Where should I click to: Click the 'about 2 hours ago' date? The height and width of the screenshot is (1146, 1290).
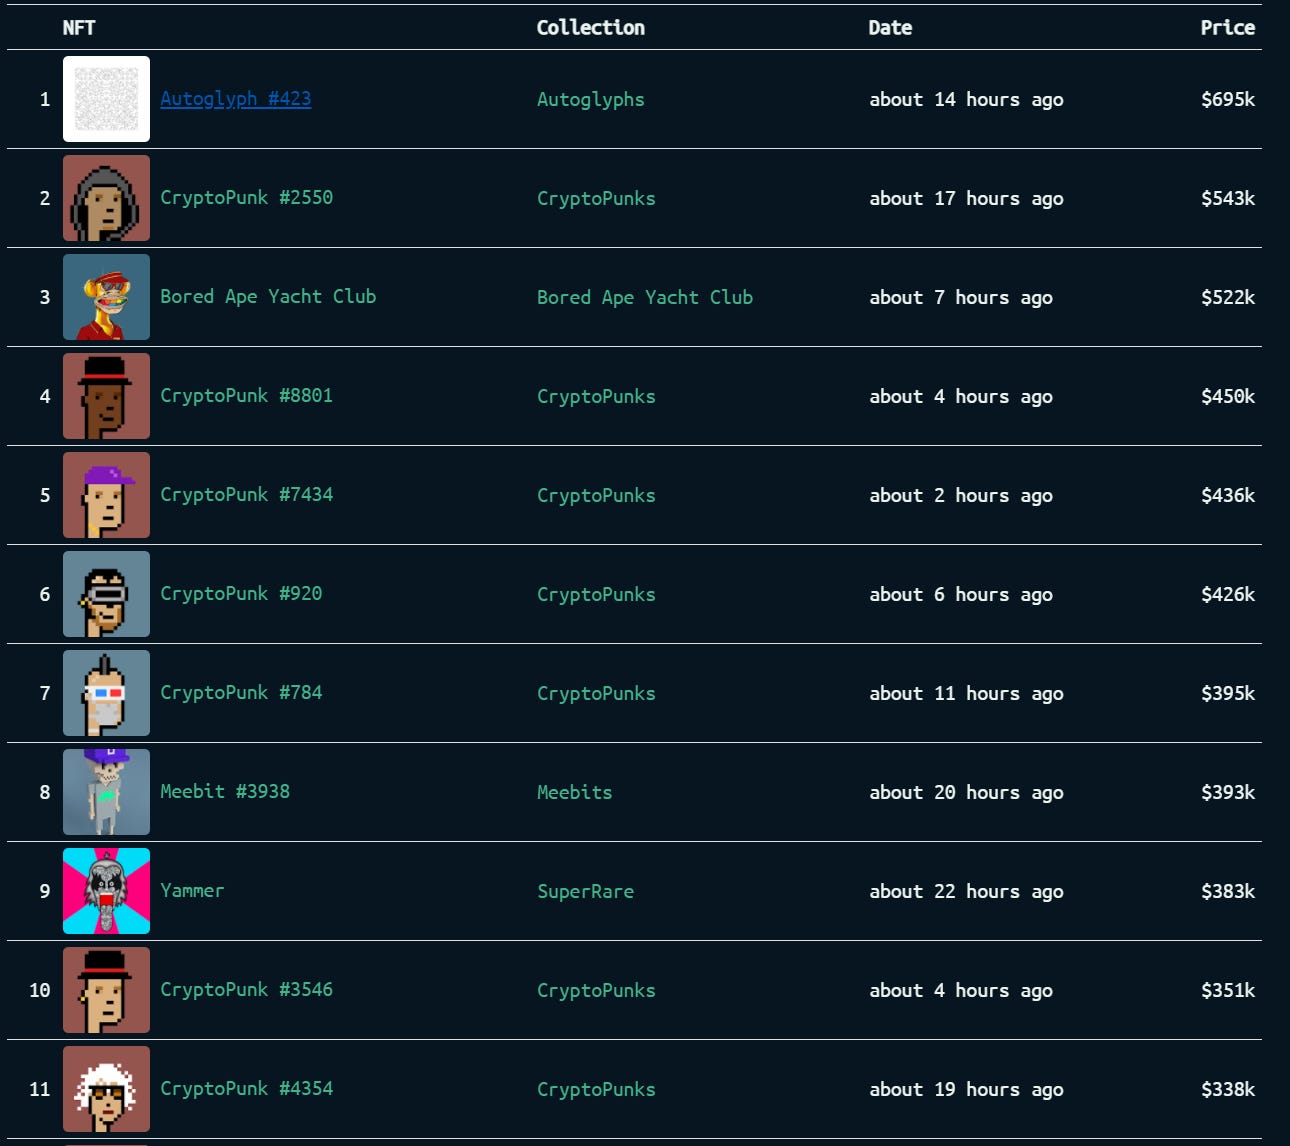961,496
